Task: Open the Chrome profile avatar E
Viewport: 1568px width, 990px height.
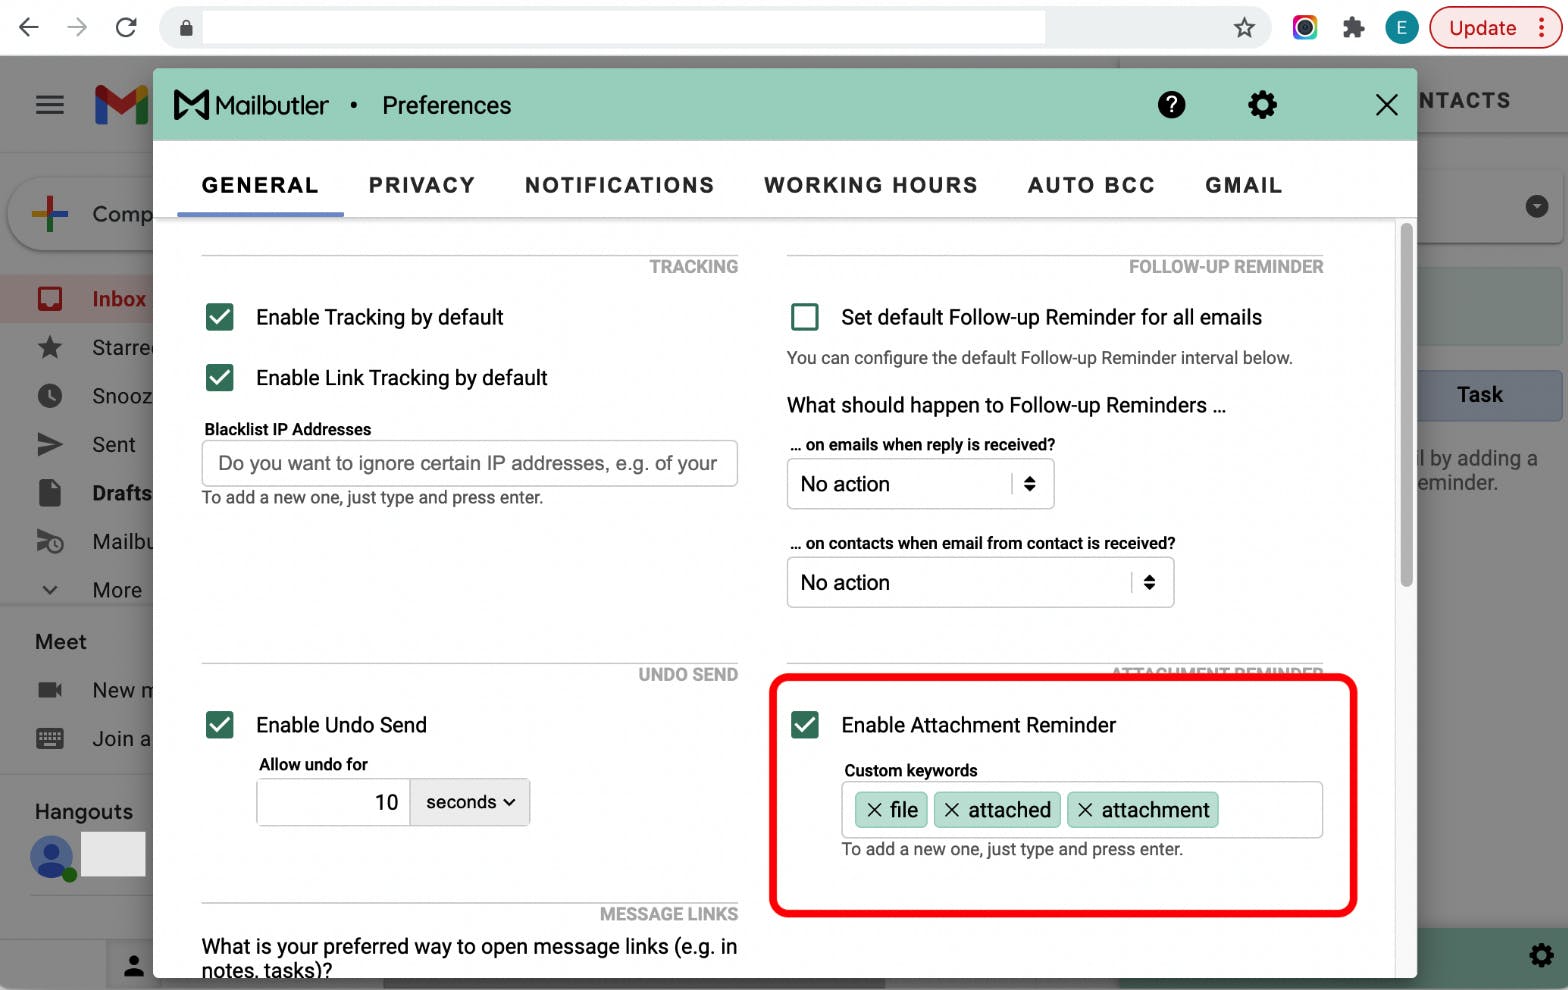Action: pyautogui.click(x=1401, y=28)
